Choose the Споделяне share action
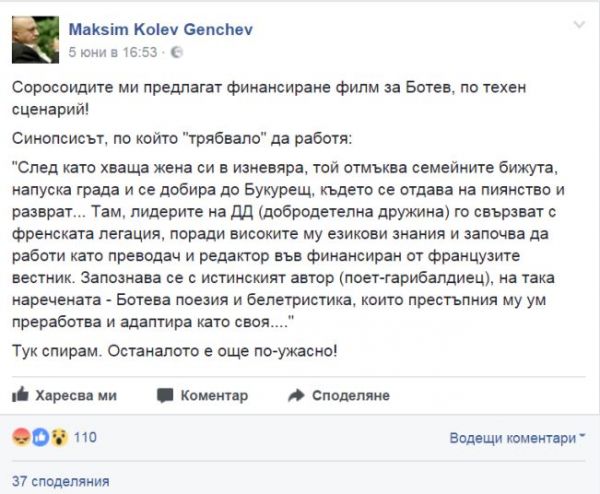The height and width of the screenshot is (494, 600). click(x=351, y=395)
